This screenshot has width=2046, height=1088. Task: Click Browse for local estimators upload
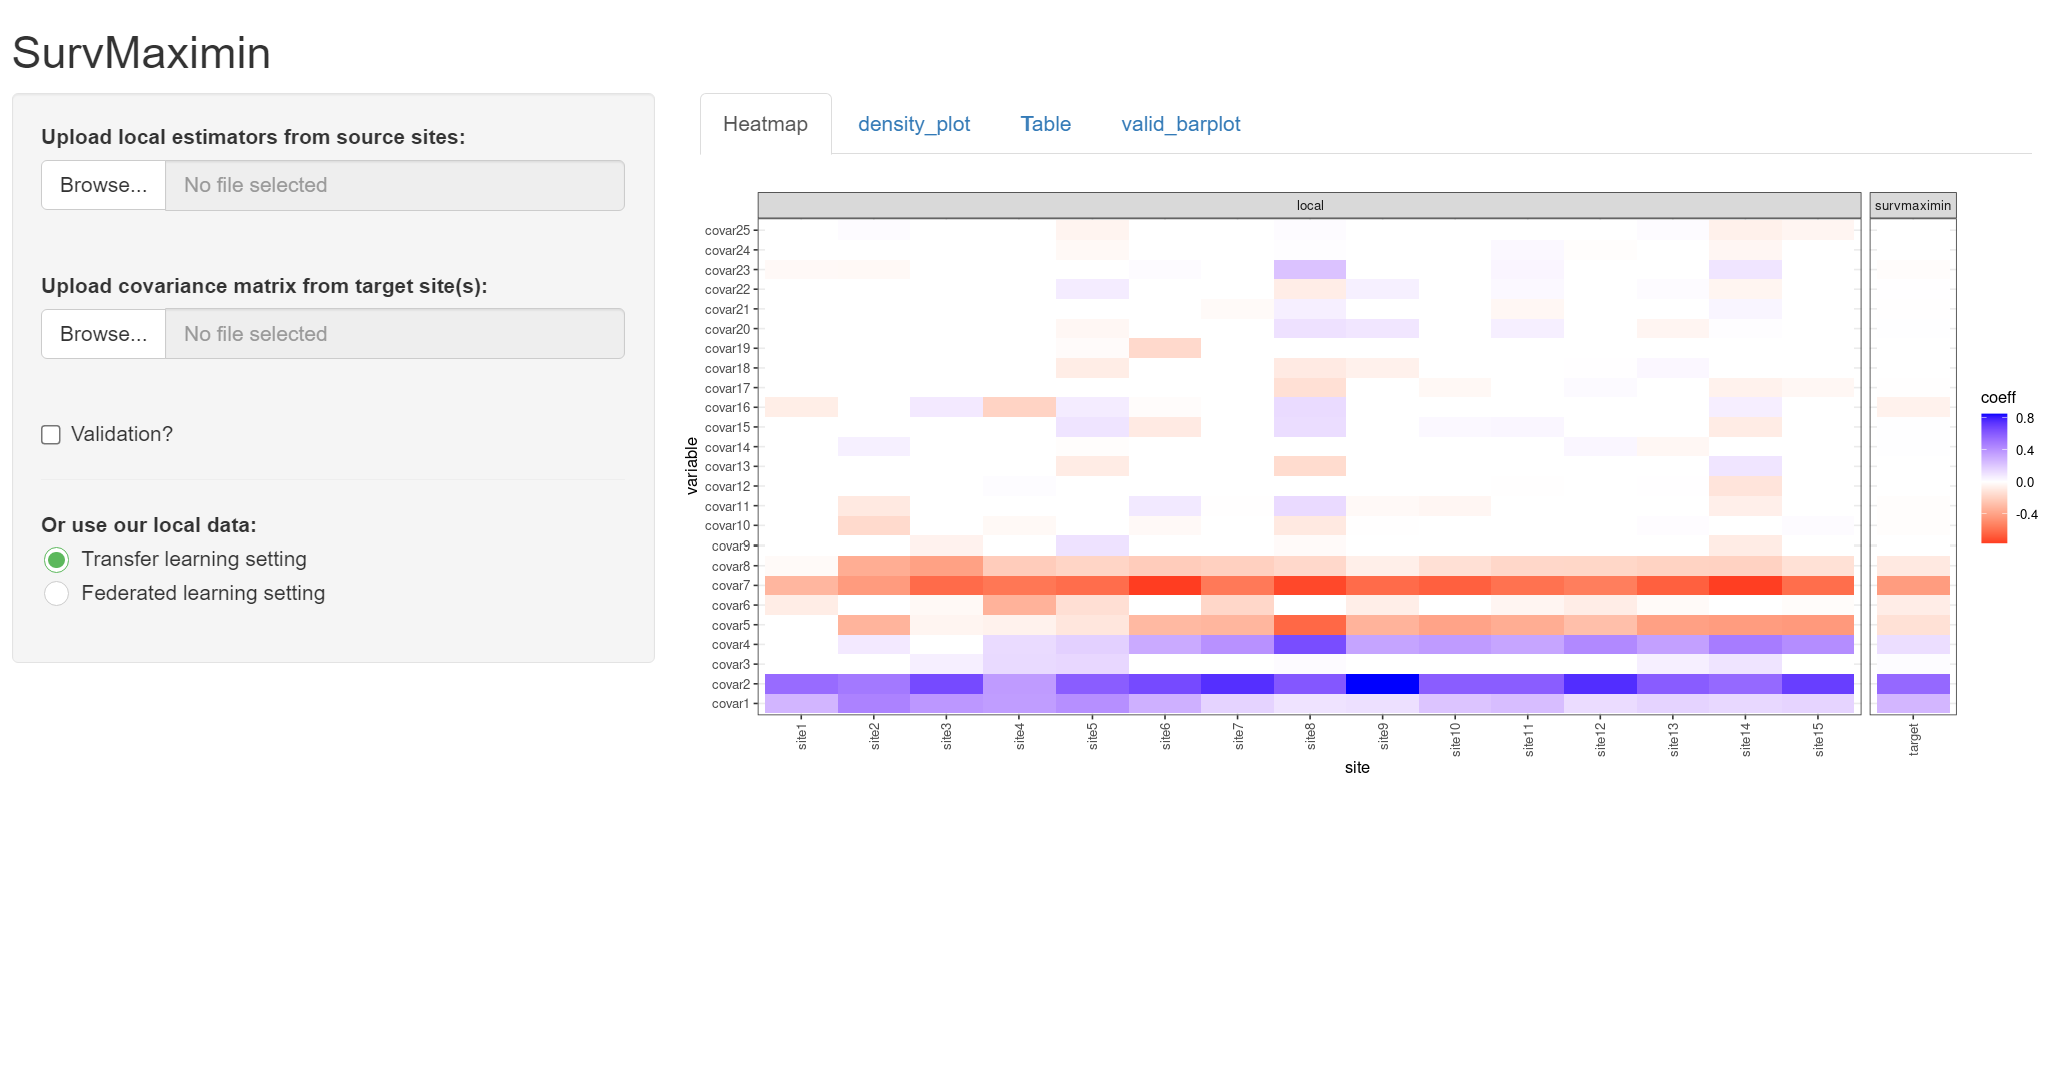(103, 185)
